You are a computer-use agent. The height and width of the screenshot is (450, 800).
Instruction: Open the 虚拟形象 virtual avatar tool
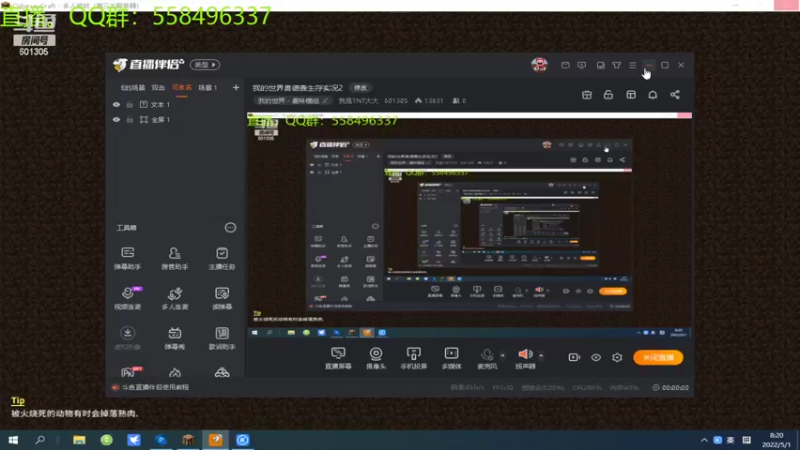(128, 338)
